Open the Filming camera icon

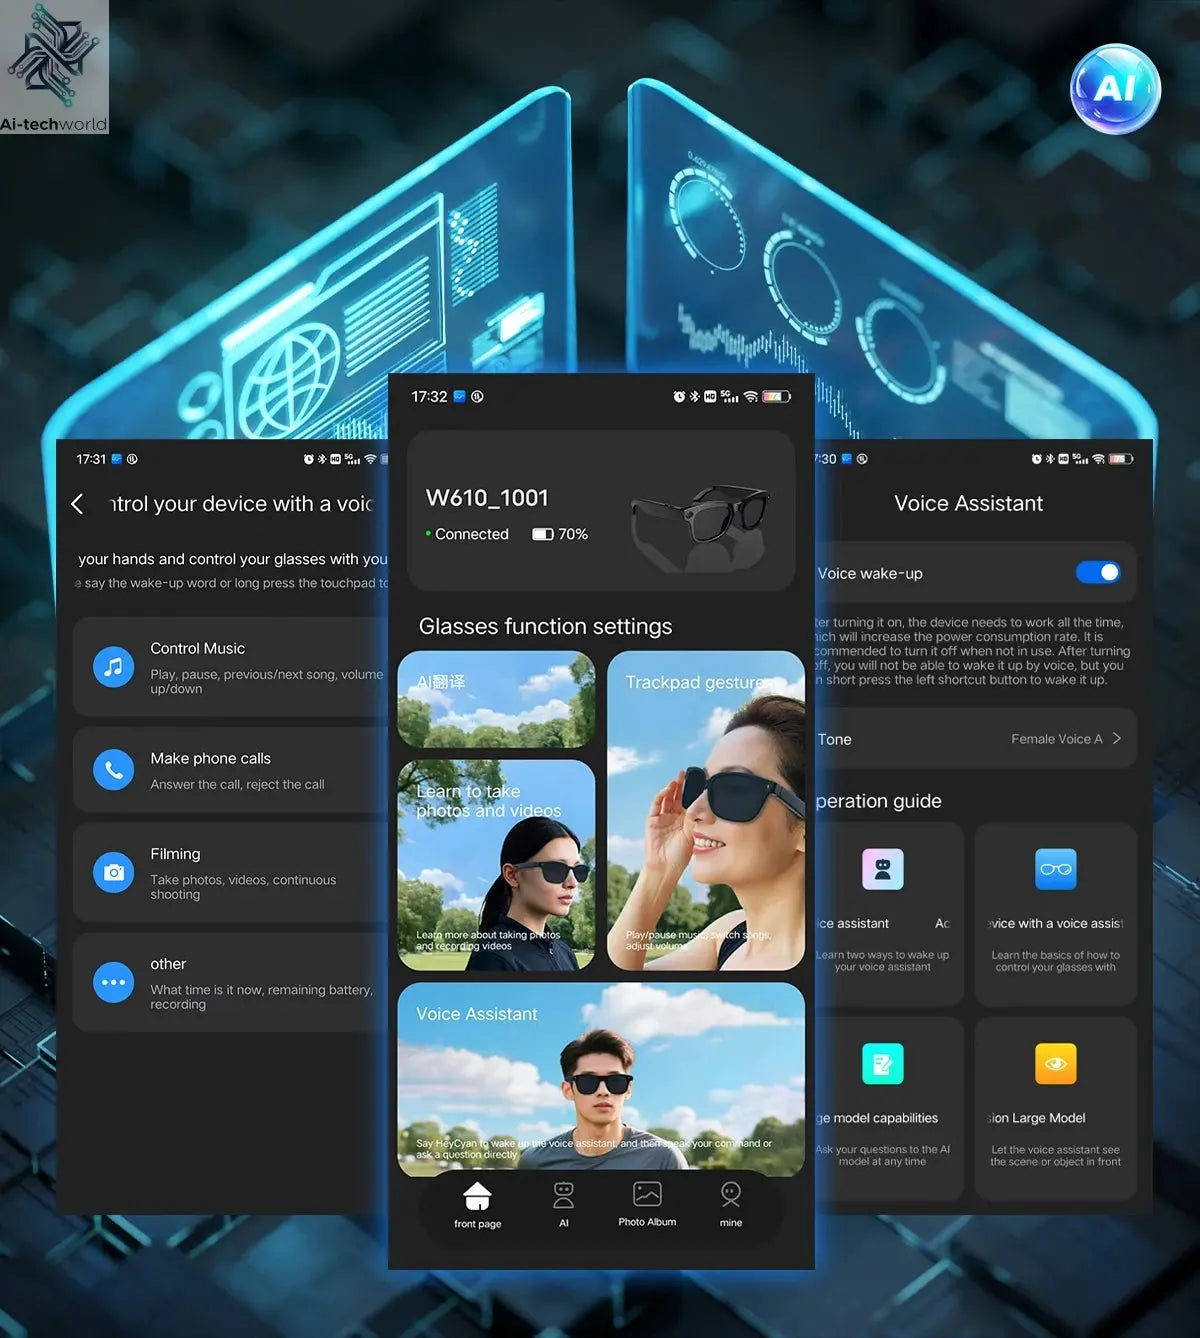tap(113, 872)
